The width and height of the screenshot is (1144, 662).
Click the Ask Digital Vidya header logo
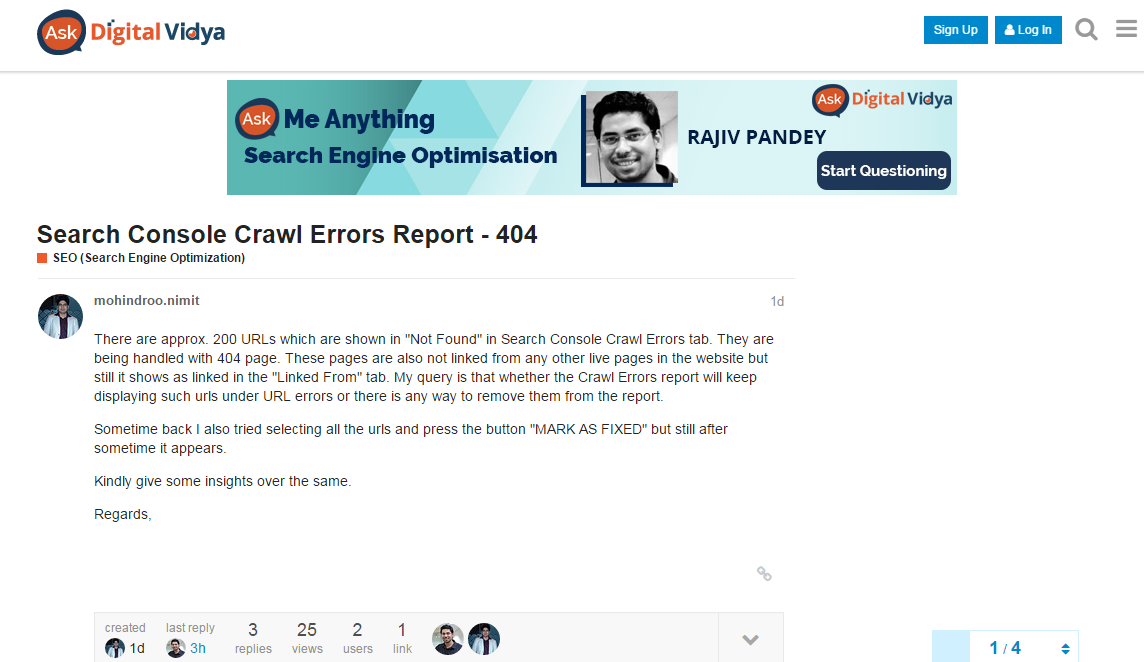(131, 32)
